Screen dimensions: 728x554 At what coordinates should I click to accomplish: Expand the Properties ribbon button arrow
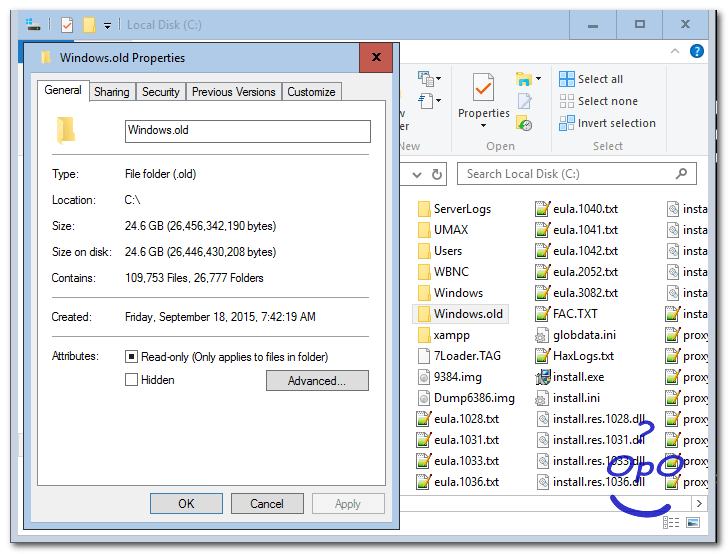(483, 125)
